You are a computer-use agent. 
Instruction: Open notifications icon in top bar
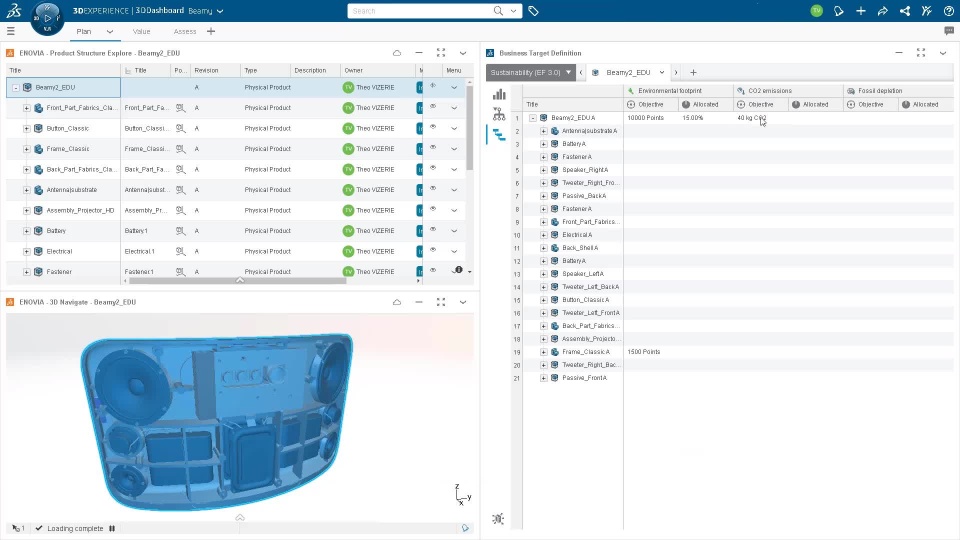839,11
